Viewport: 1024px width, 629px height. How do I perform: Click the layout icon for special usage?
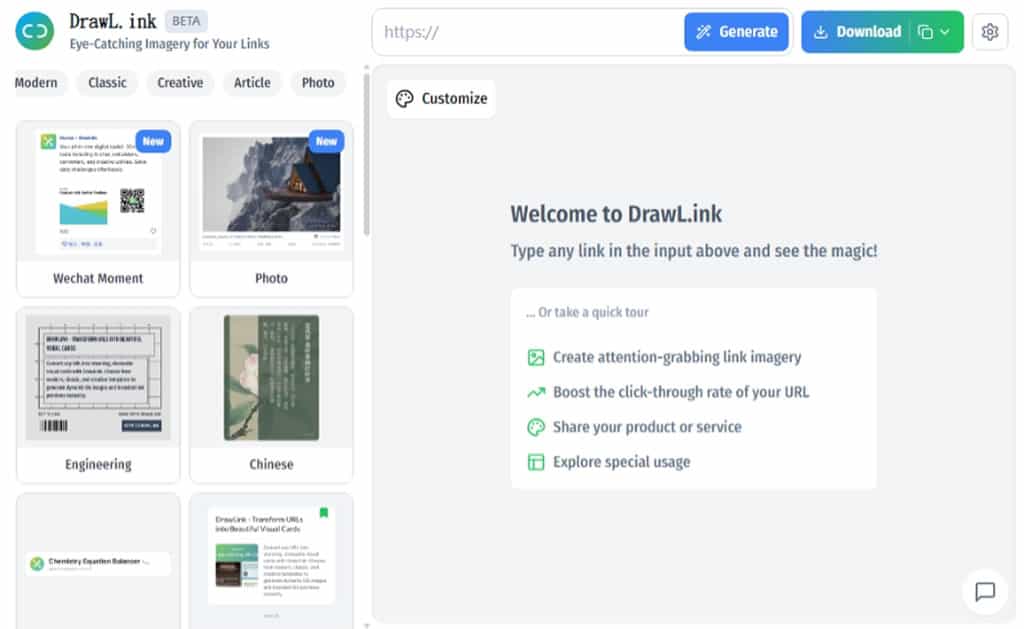pyautogui.click(x=536, y=462)
